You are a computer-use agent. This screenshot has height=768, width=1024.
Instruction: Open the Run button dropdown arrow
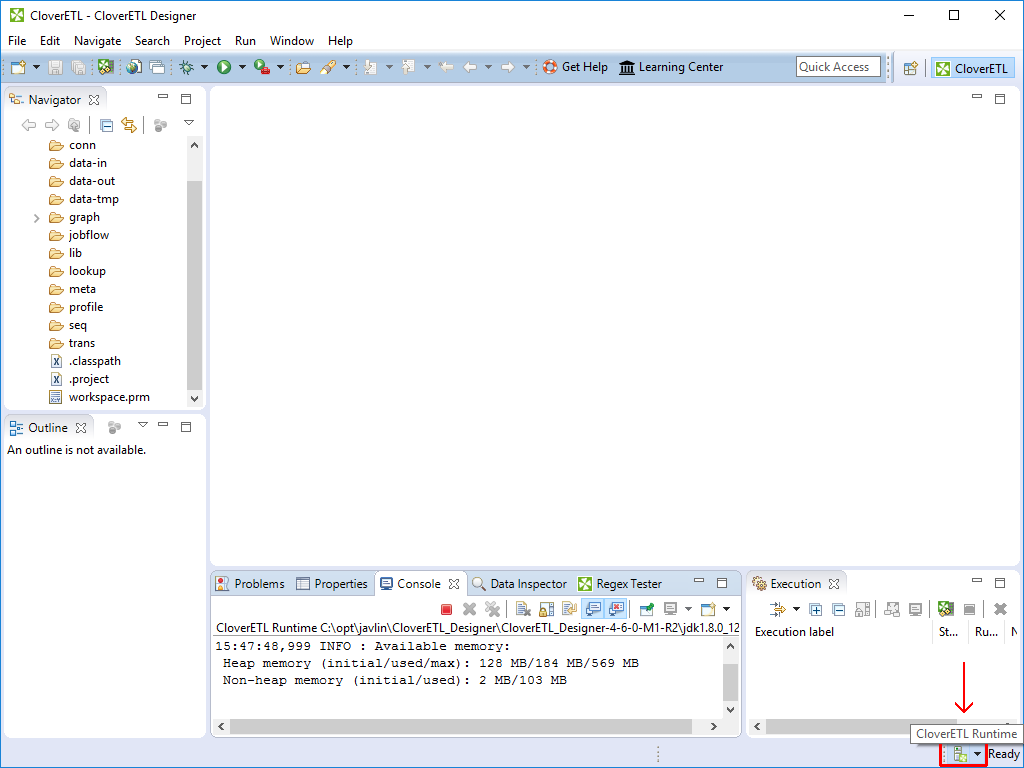point(242,67)
